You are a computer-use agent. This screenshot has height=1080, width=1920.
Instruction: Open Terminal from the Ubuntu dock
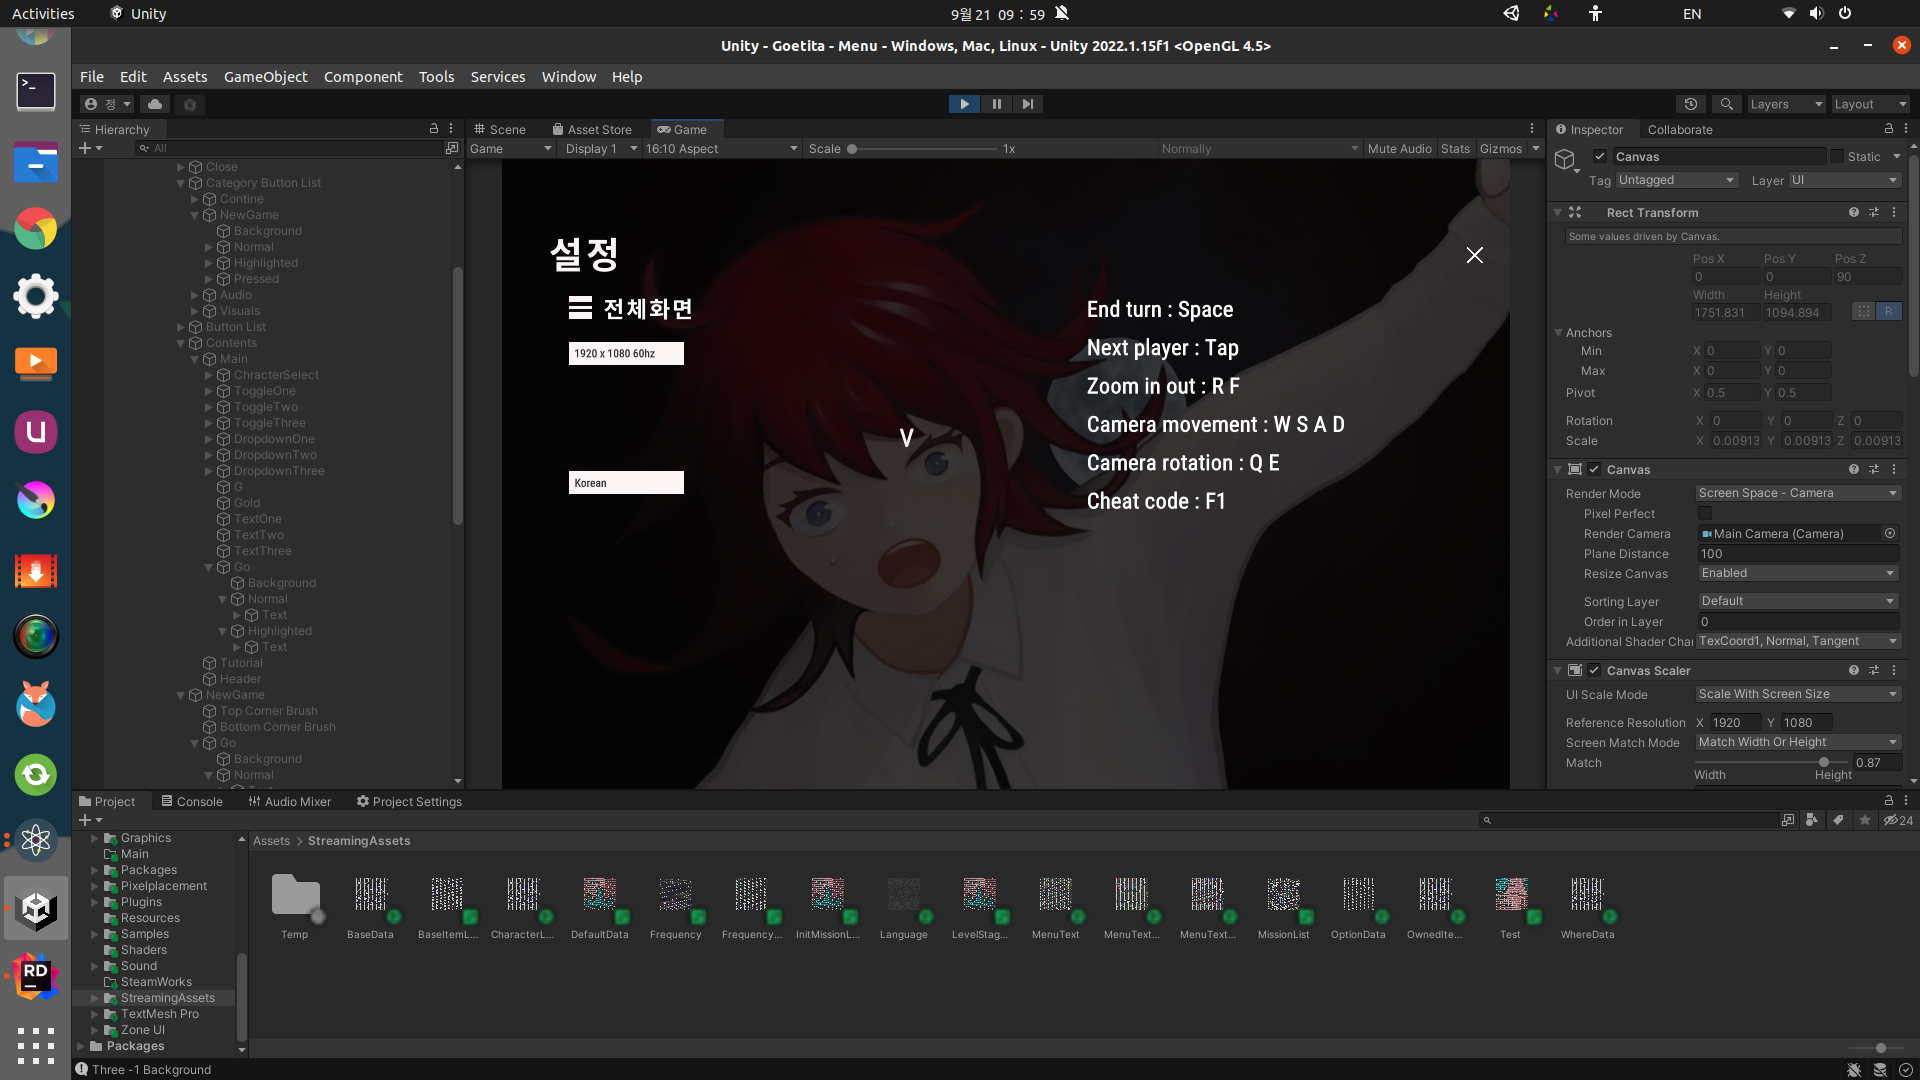(x=36, y=91)
